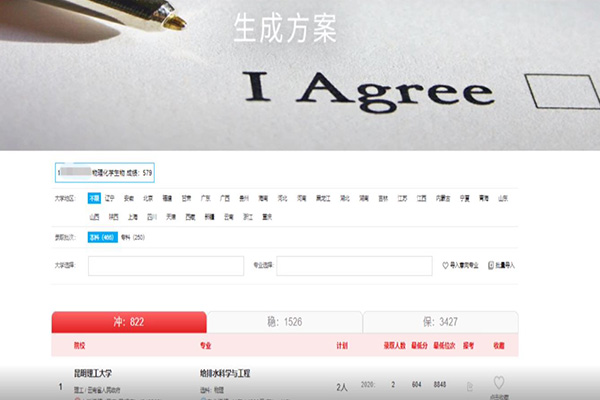Filter by the 福建 region
The width and height of the screenshot is (600, 400).
click(167, 198)
